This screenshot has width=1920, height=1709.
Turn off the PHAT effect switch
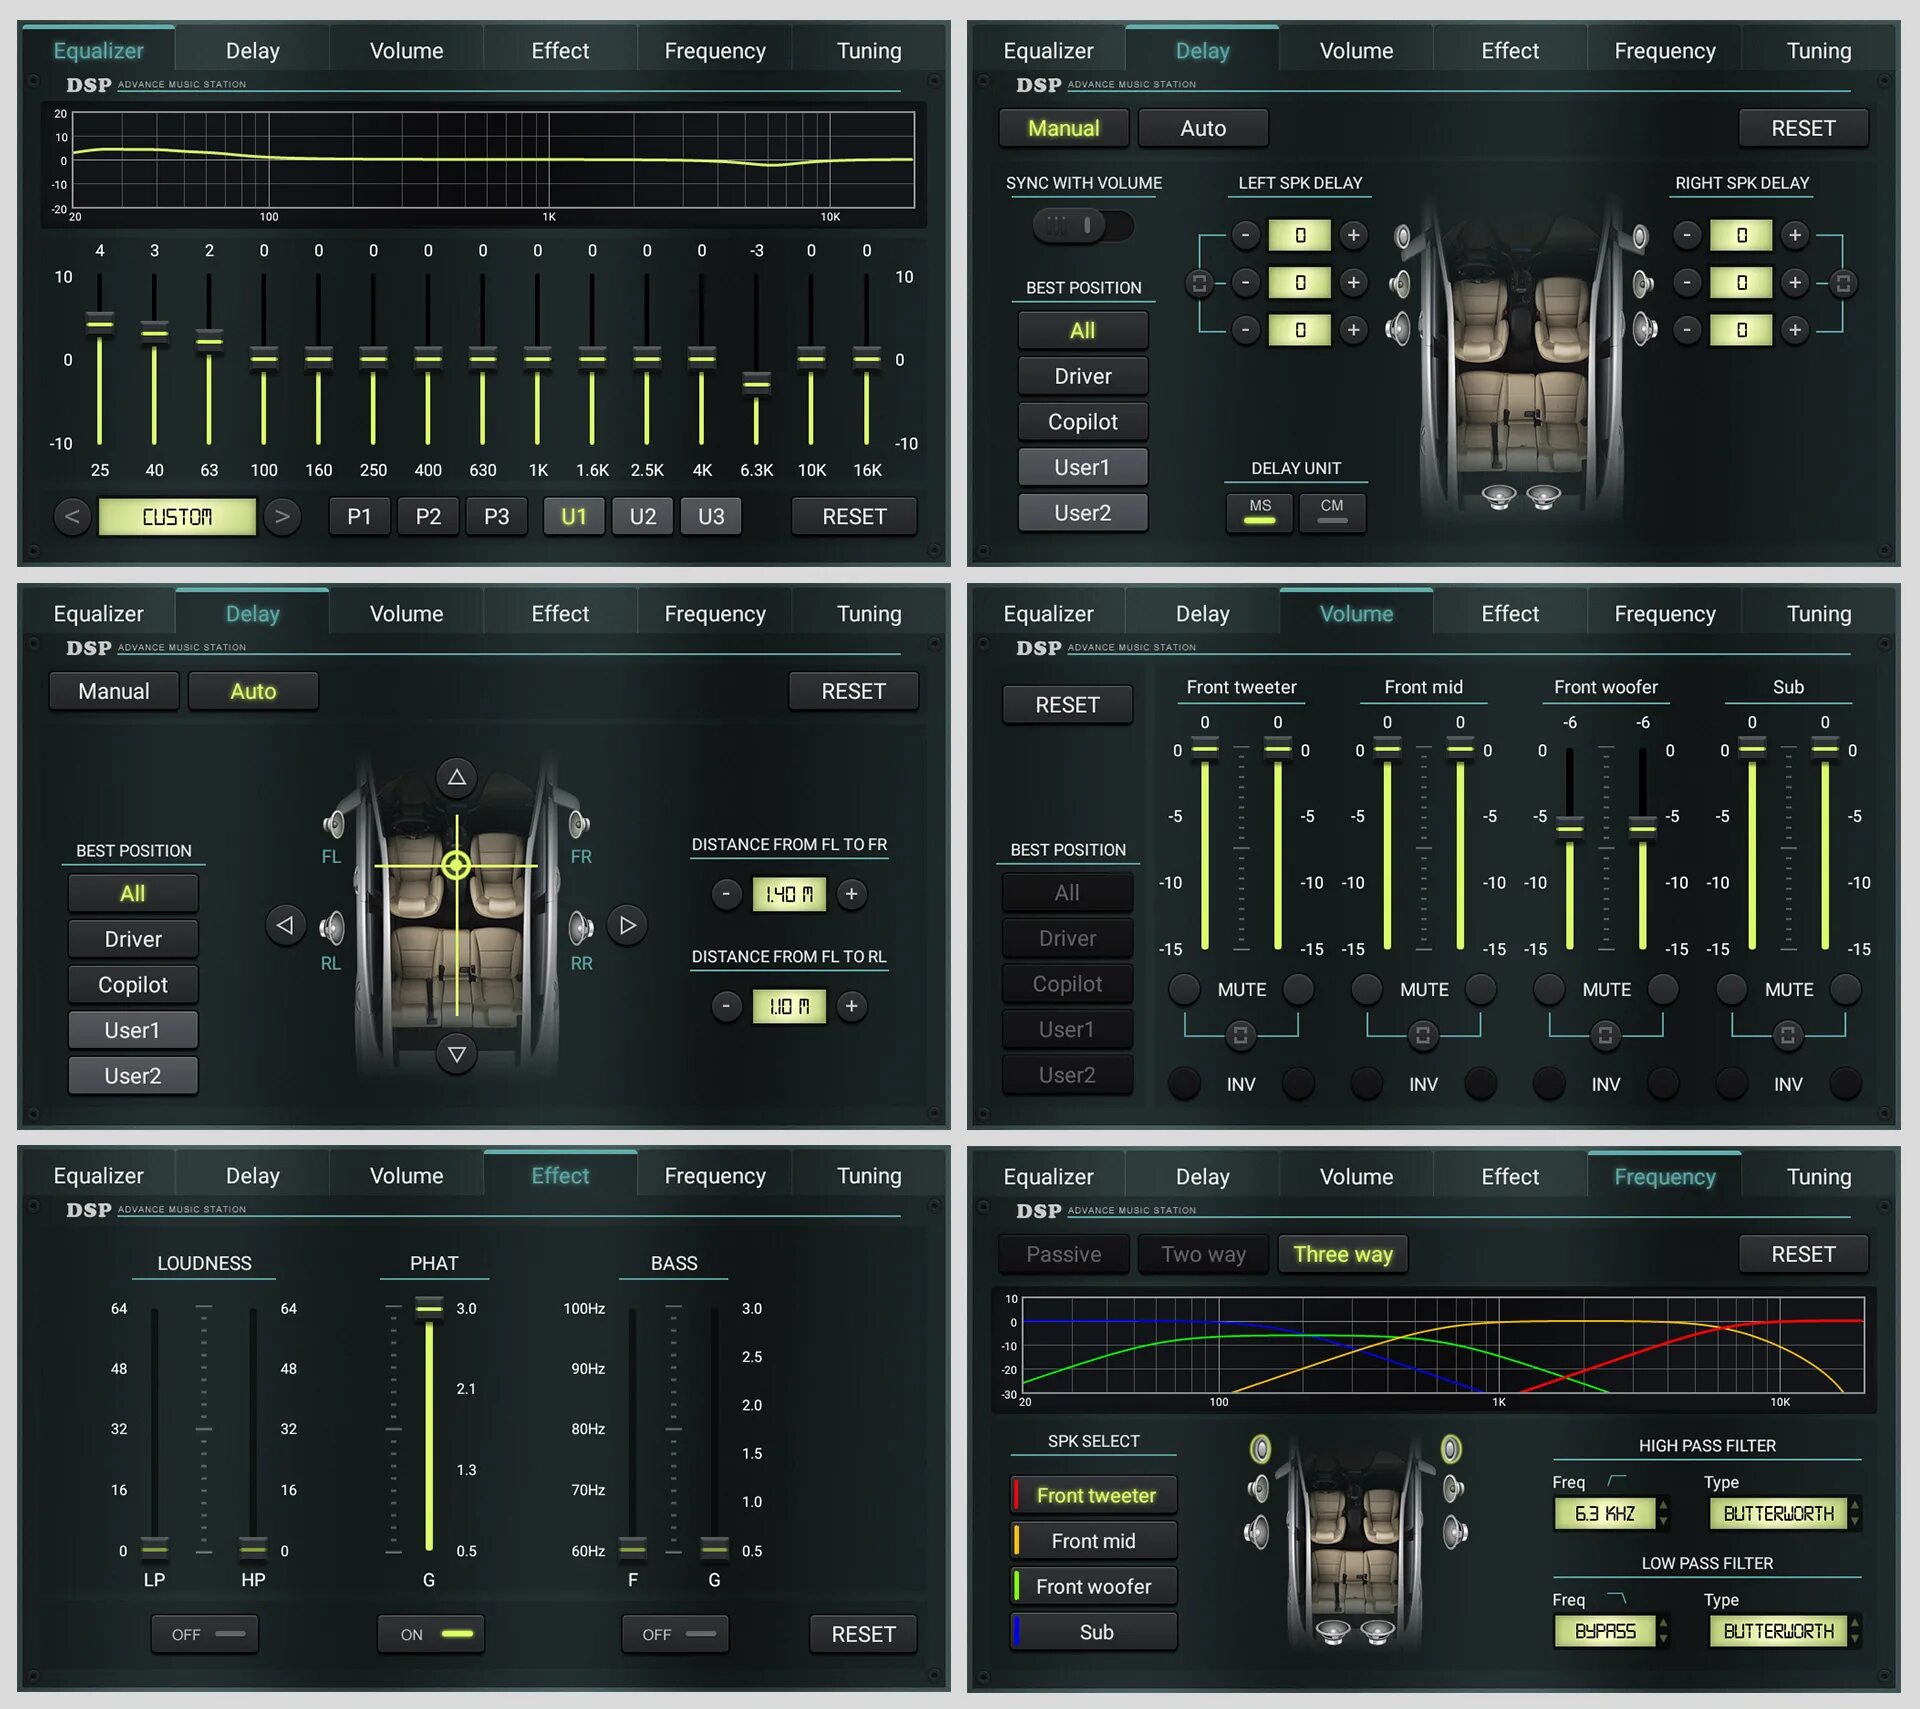(x=431, y=1633)
